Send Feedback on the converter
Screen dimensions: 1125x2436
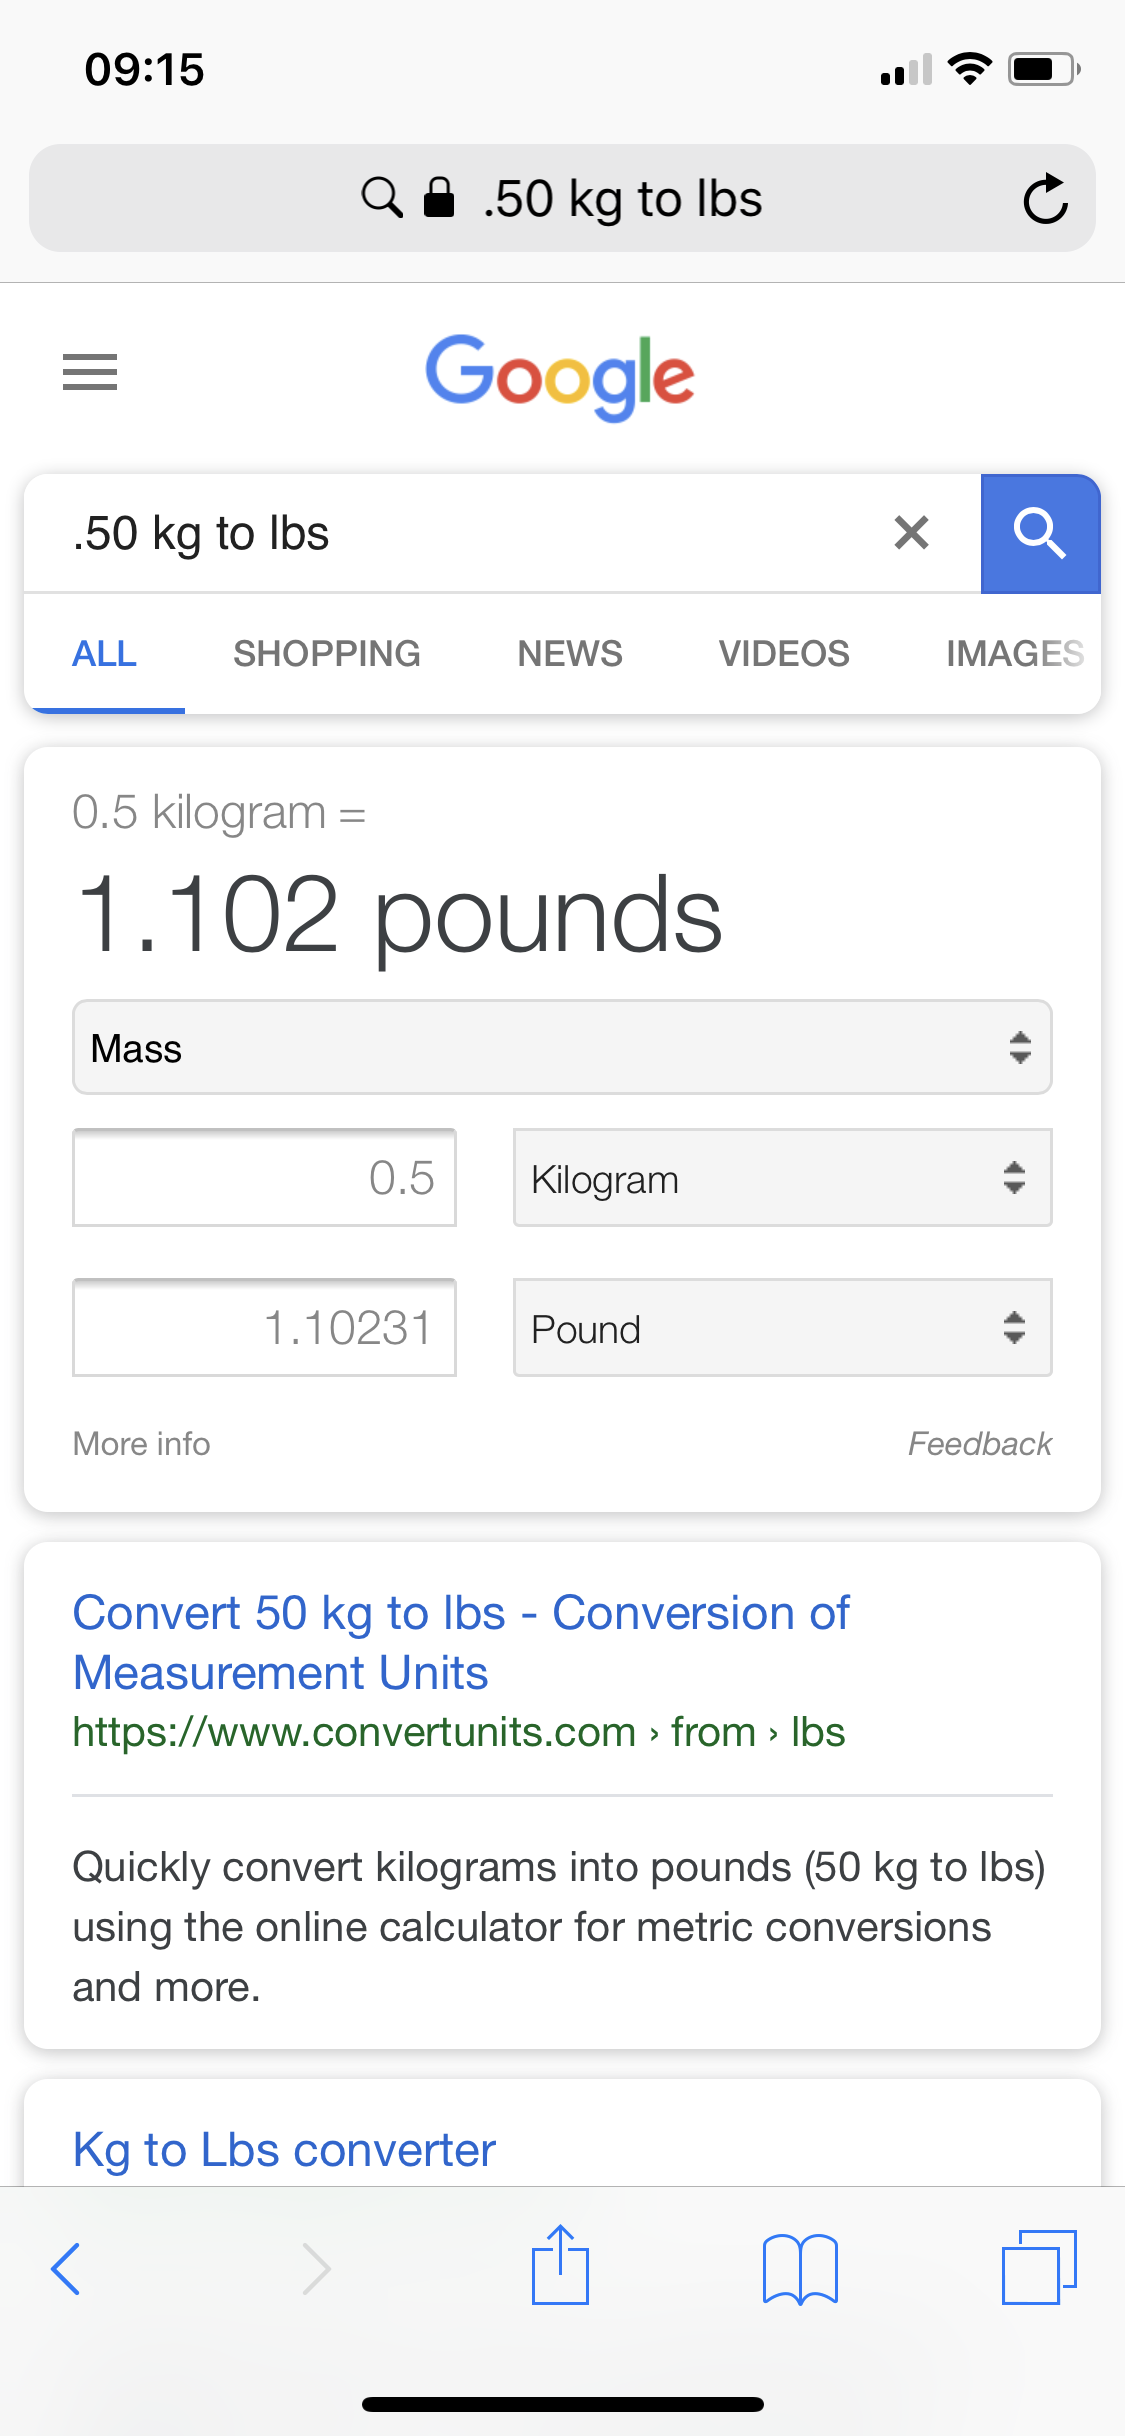click(x=979, y=1444)
